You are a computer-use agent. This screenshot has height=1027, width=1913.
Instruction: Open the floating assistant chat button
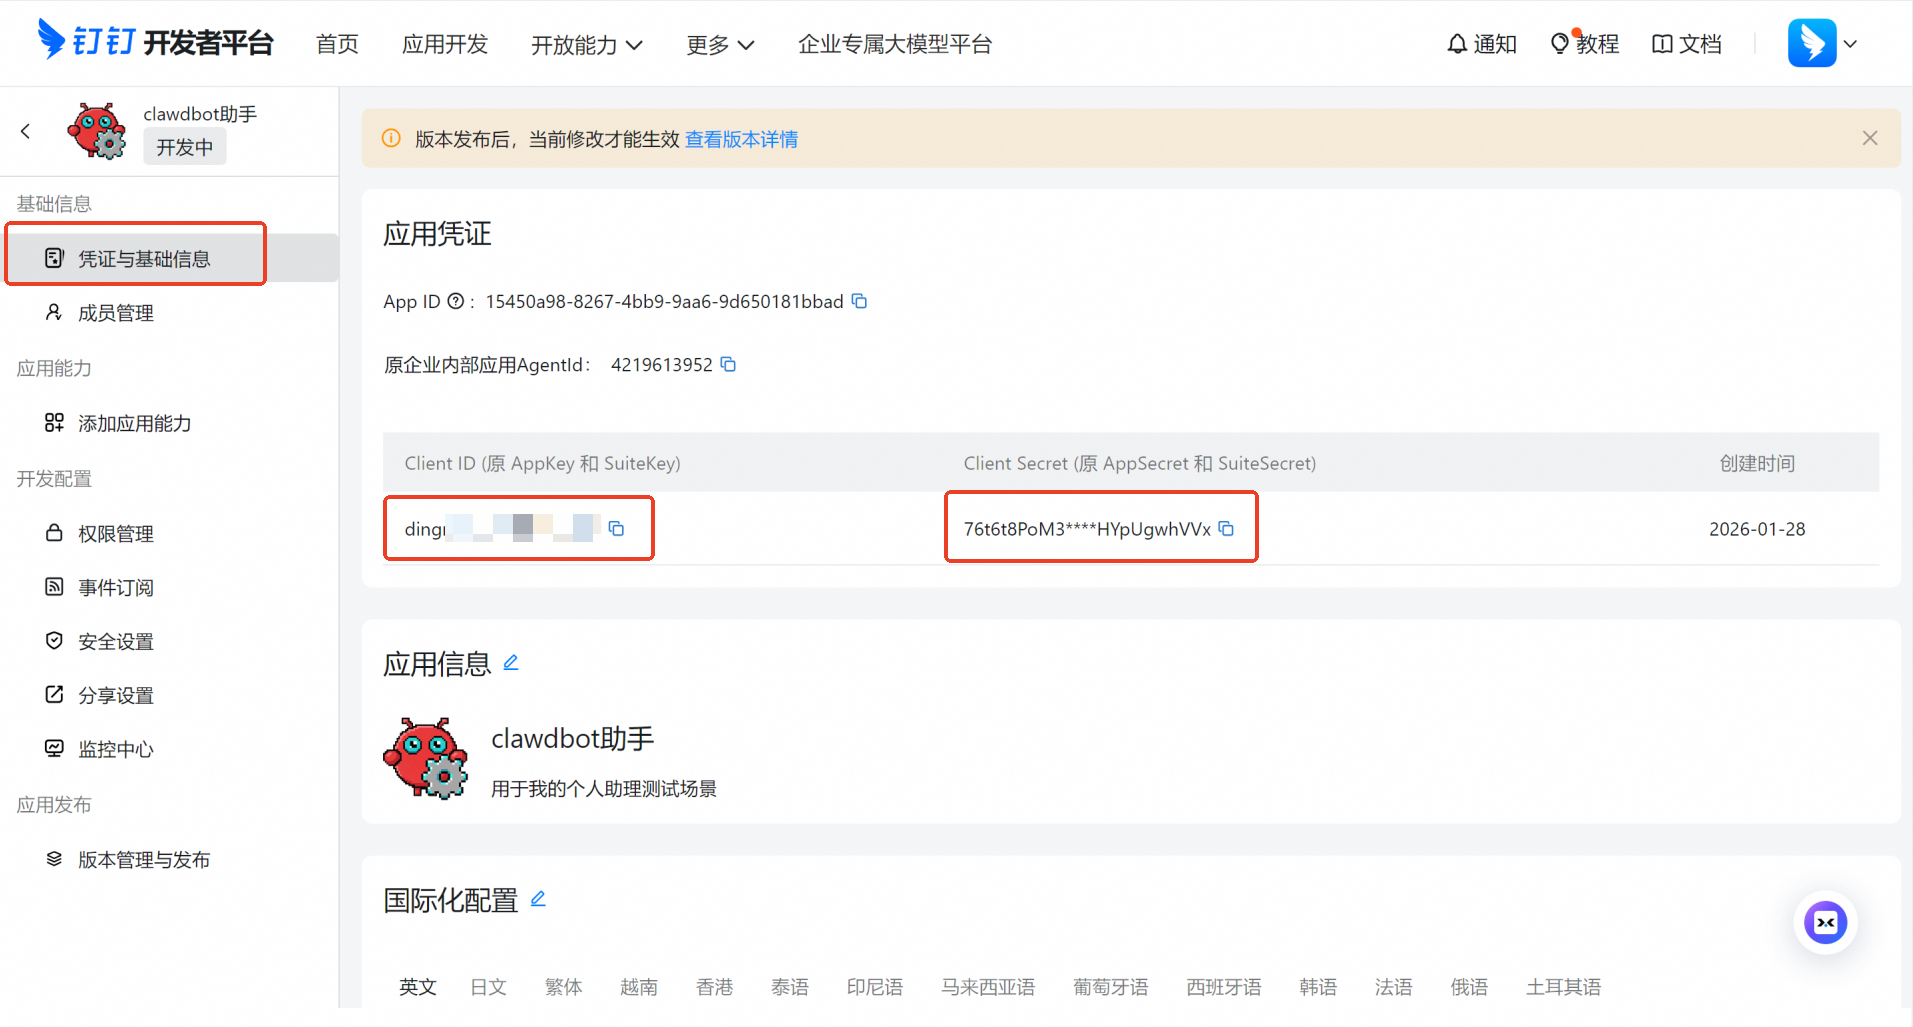1825,922
